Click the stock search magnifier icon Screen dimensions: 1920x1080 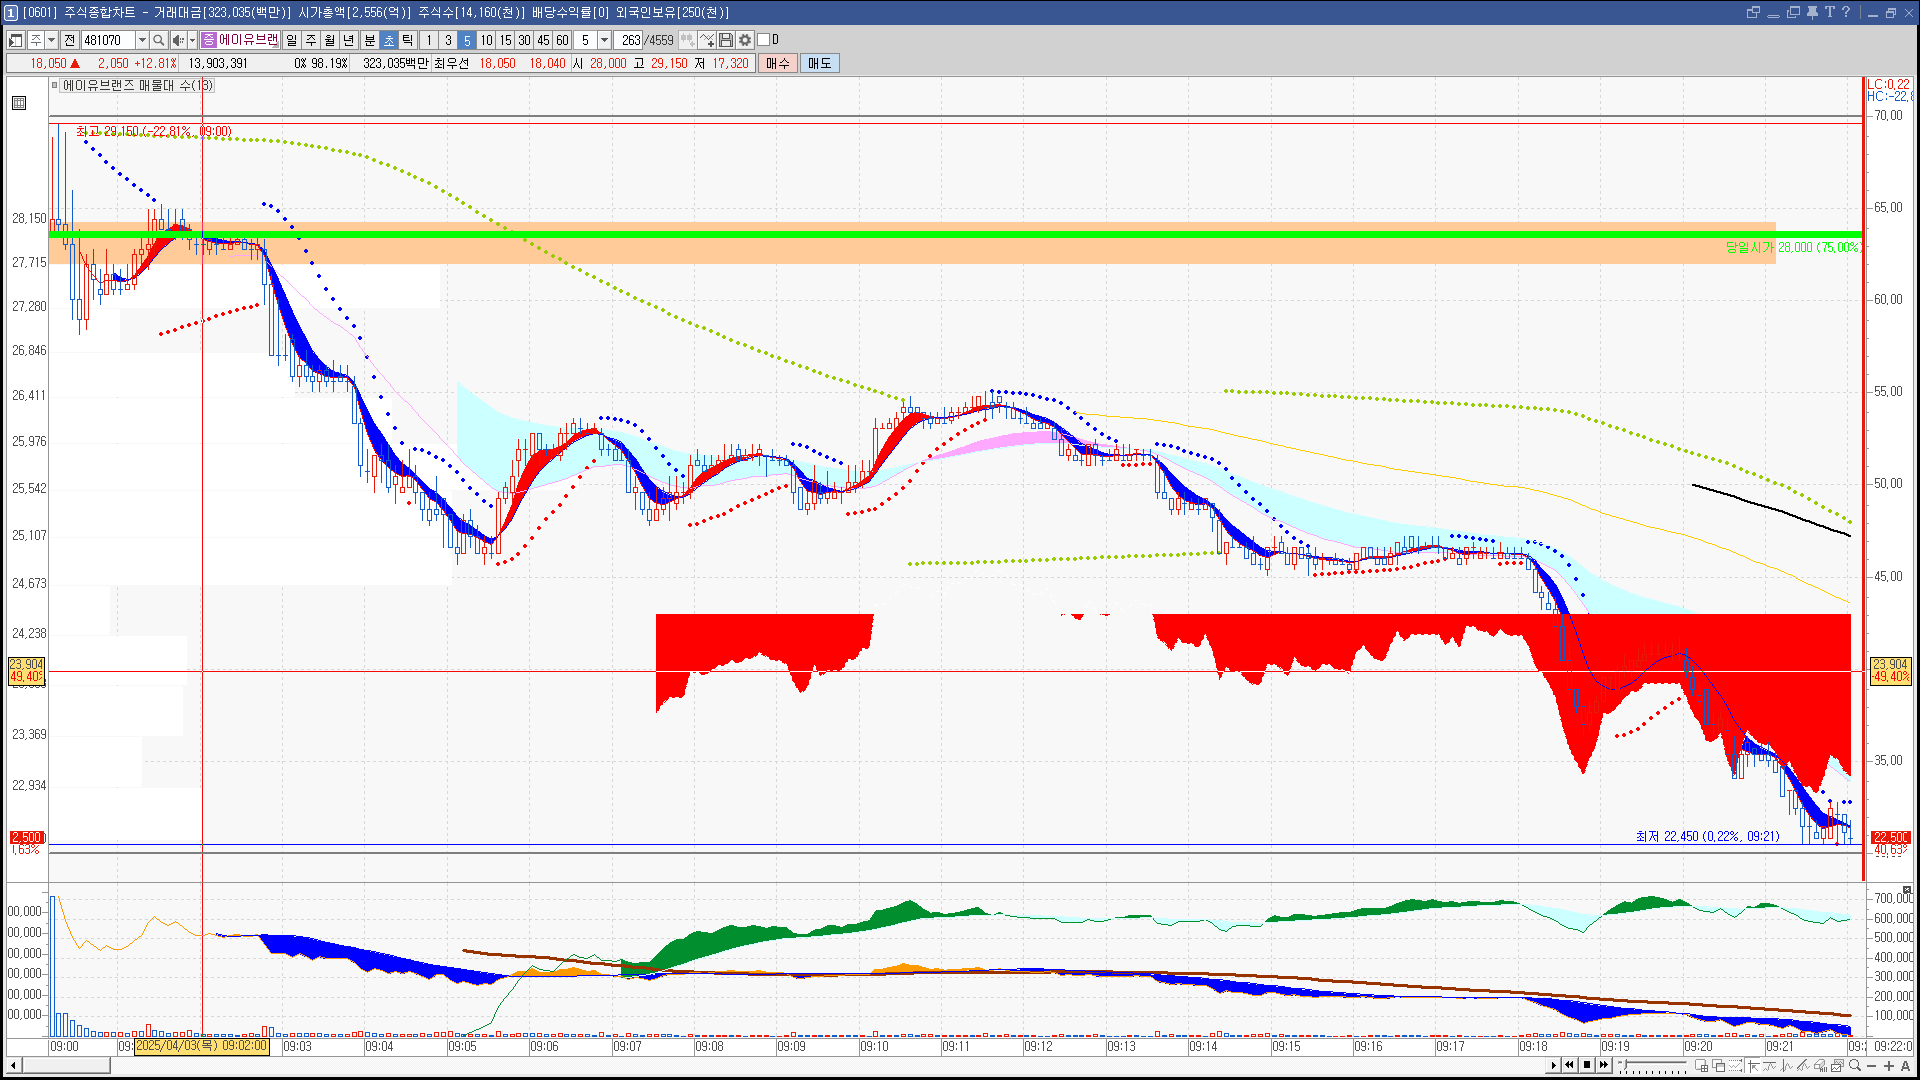[158, 40]
